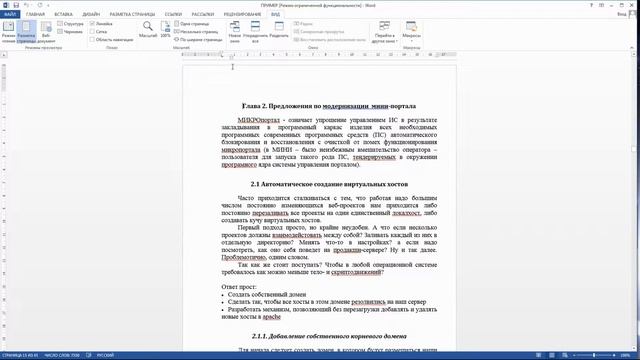Open Перейти в другое окно dropdown
This screenshot has width=640, height=360.
click(384, 32)
